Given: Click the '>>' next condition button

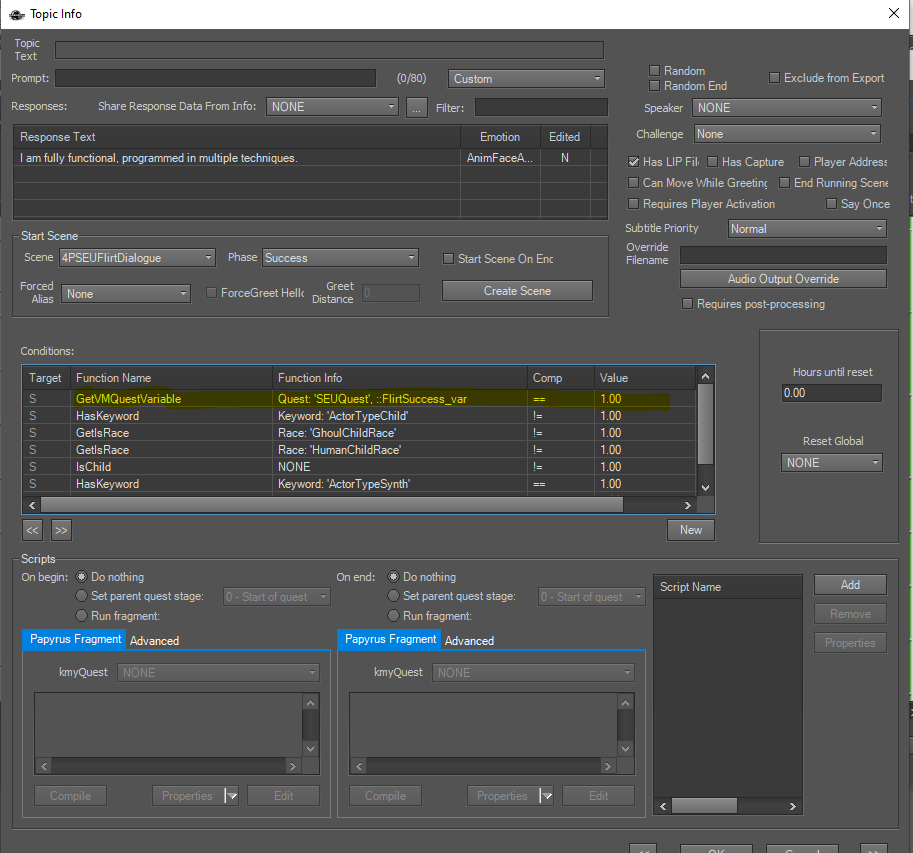Looking at the screenshot, I should (x=61, y=530).
